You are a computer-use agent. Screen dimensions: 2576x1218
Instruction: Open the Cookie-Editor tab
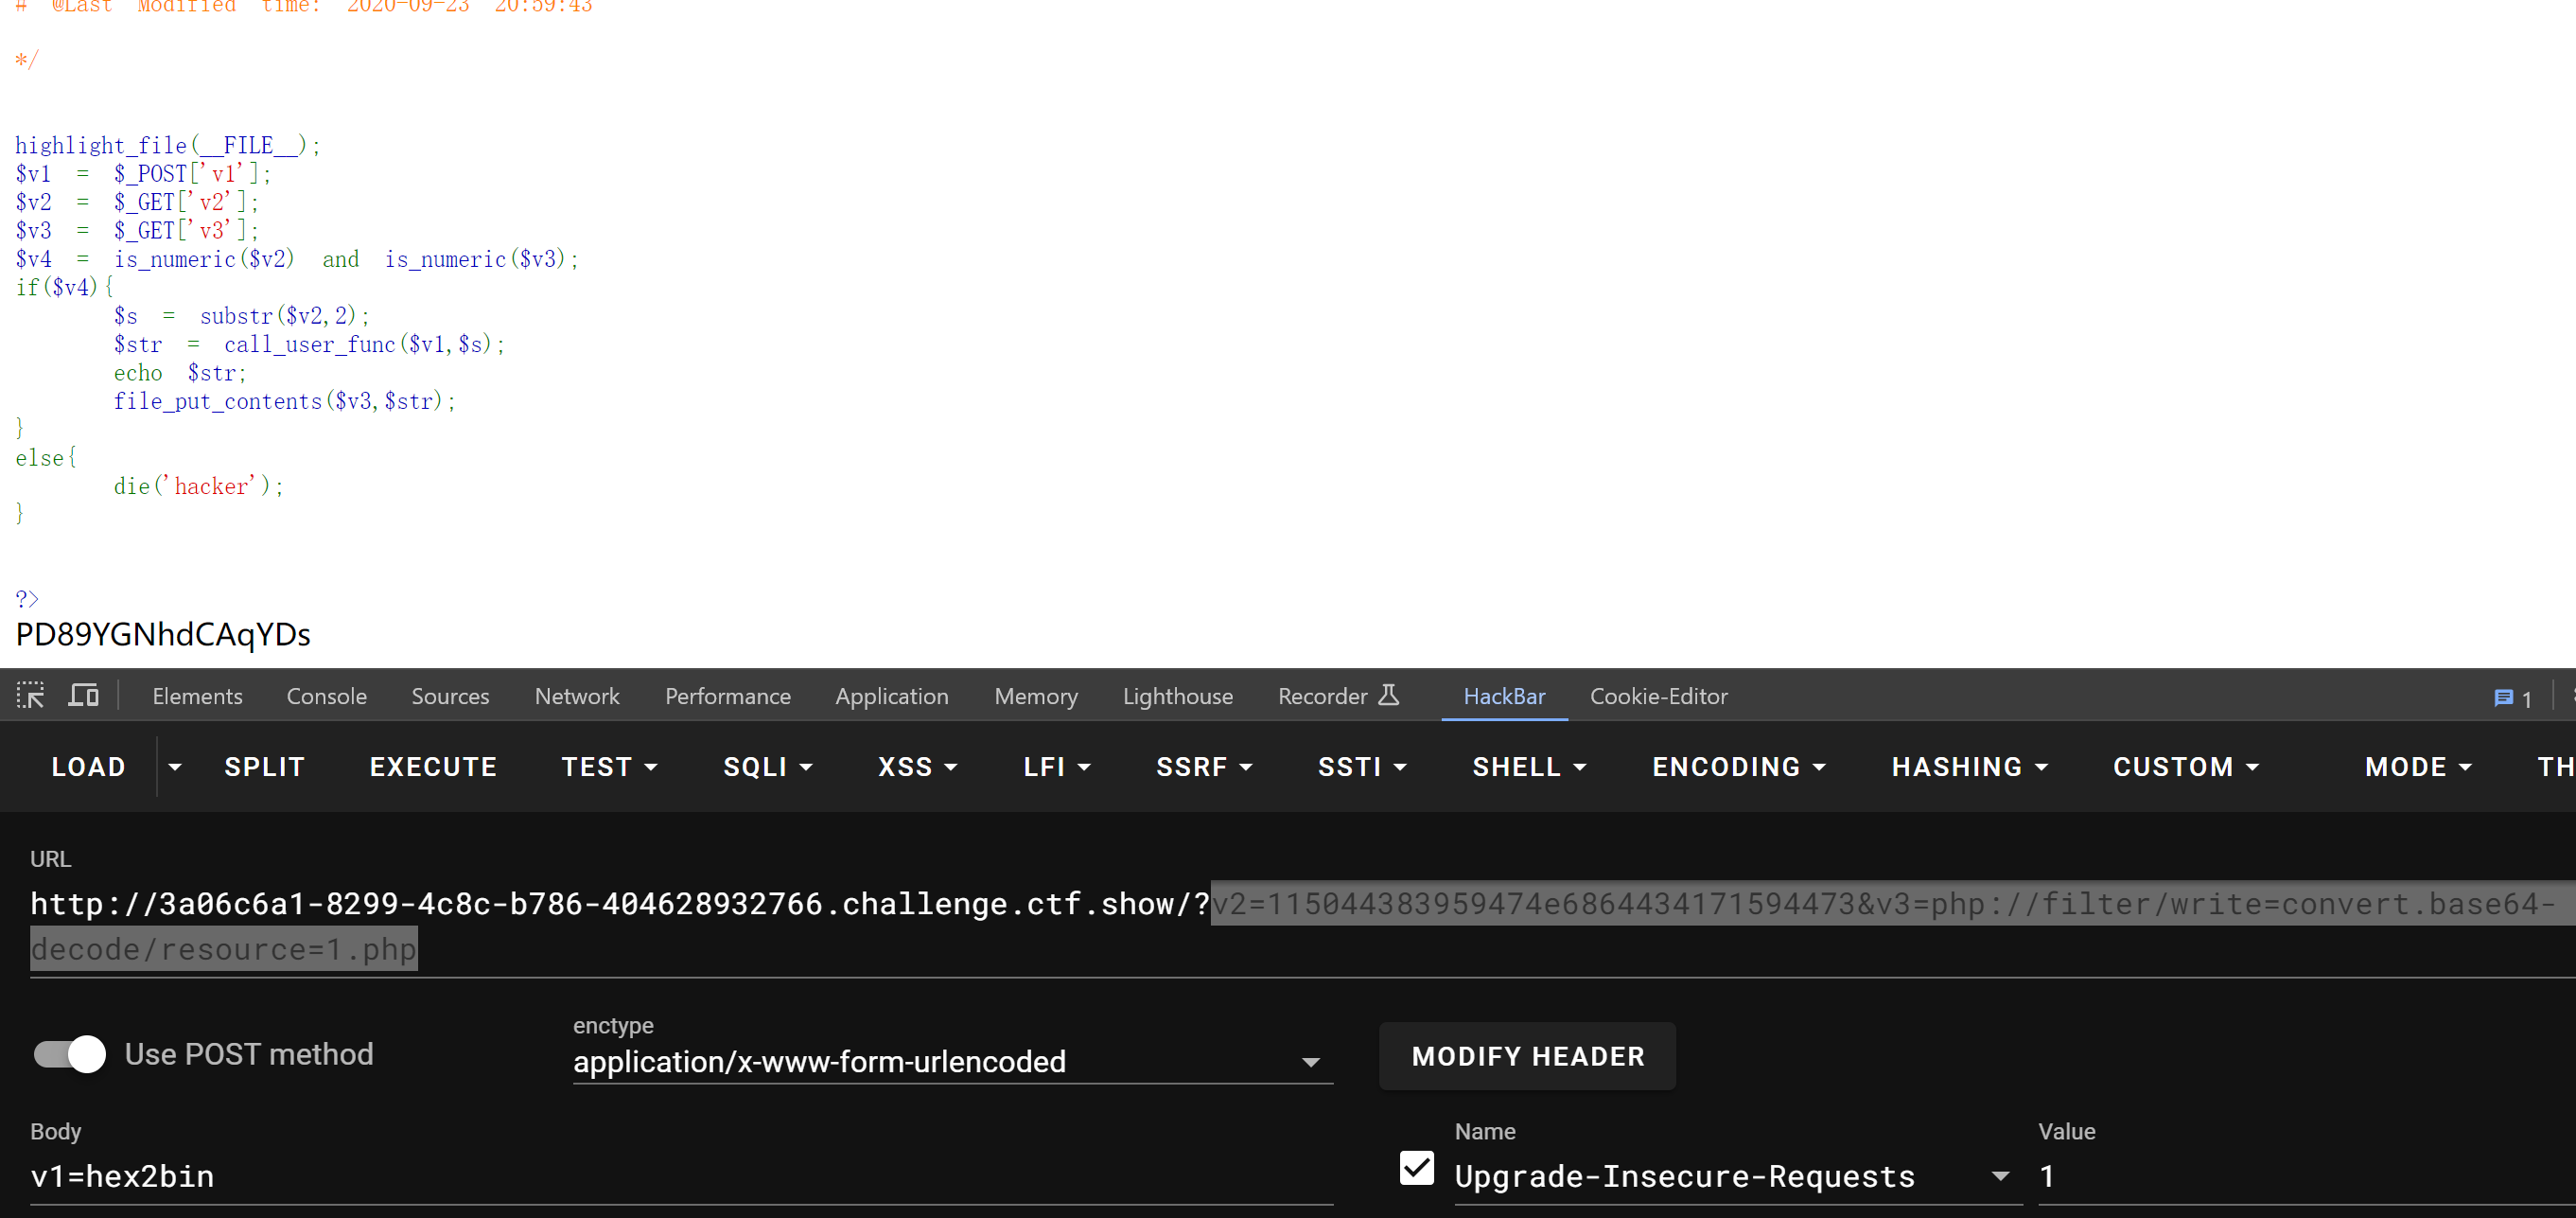[1658, 696]
